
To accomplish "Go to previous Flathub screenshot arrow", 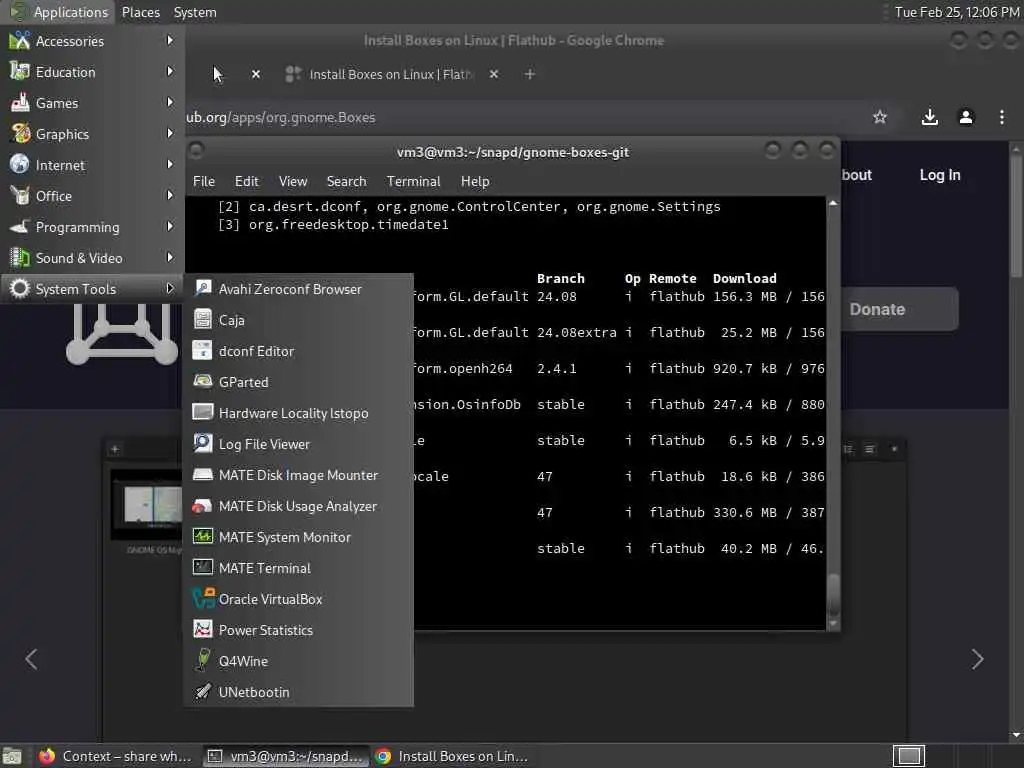I will coord(31,659).
